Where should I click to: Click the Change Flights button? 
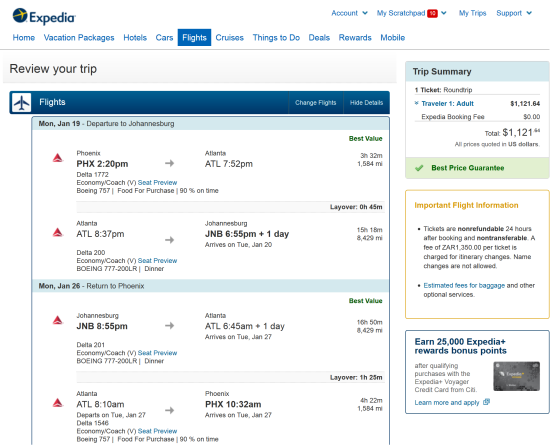[x=316, y=103]
